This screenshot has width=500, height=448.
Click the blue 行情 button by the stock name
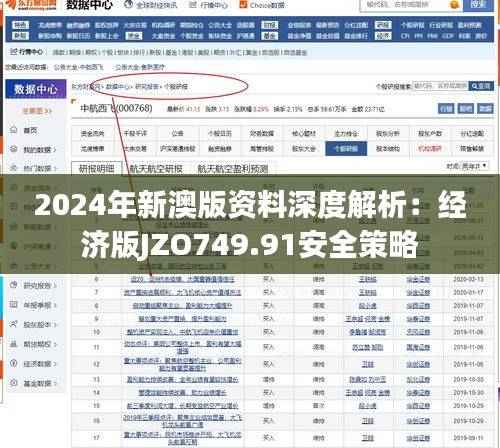446,109
